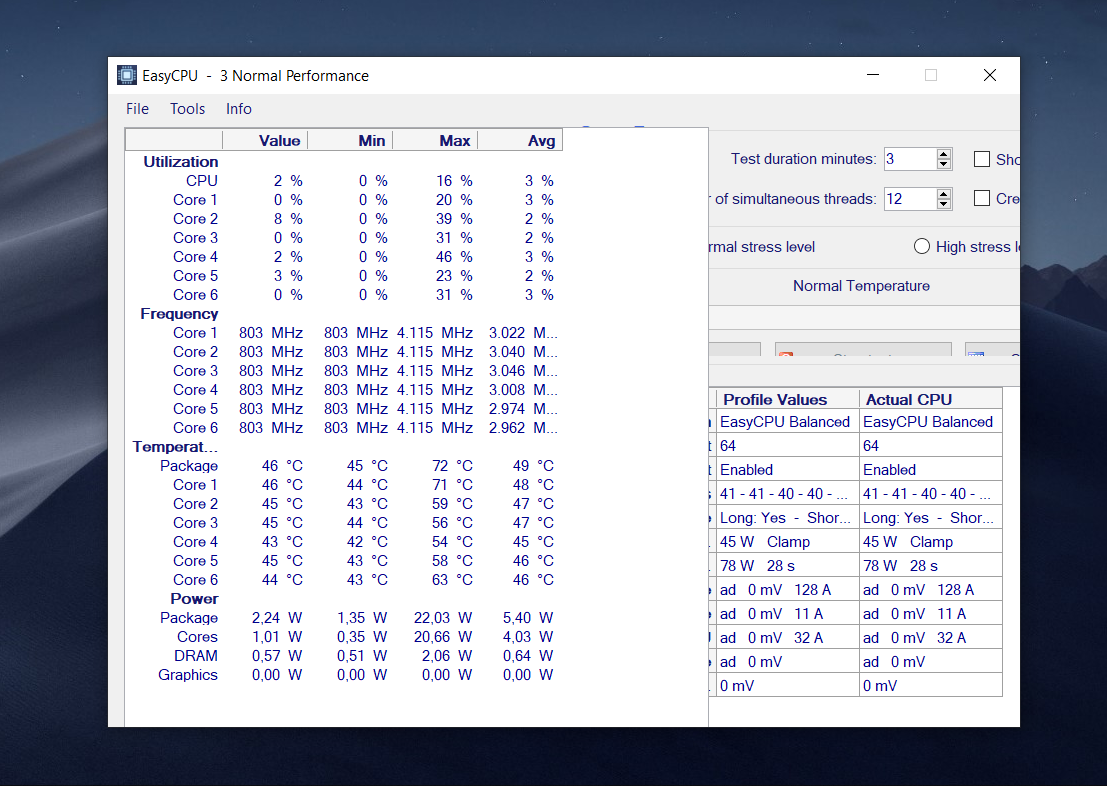Select the truncated "Temperat..." section heading
Image resolution: width=1107 pixels, height=786 pixels.
(175, 447)
